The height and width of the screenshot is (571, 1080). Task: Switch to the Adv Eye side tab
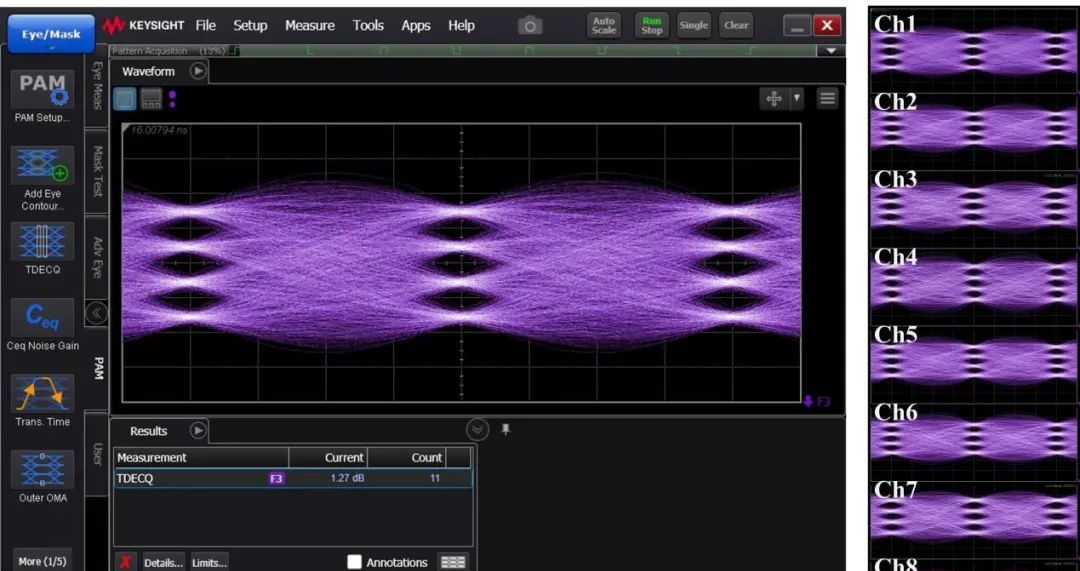tap(97, 258)
